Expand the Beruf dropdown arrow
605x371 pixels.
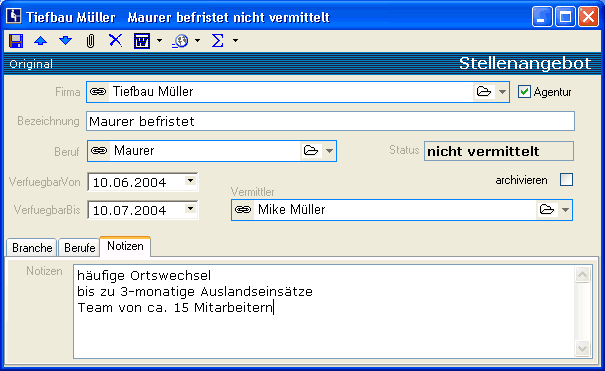329,151
